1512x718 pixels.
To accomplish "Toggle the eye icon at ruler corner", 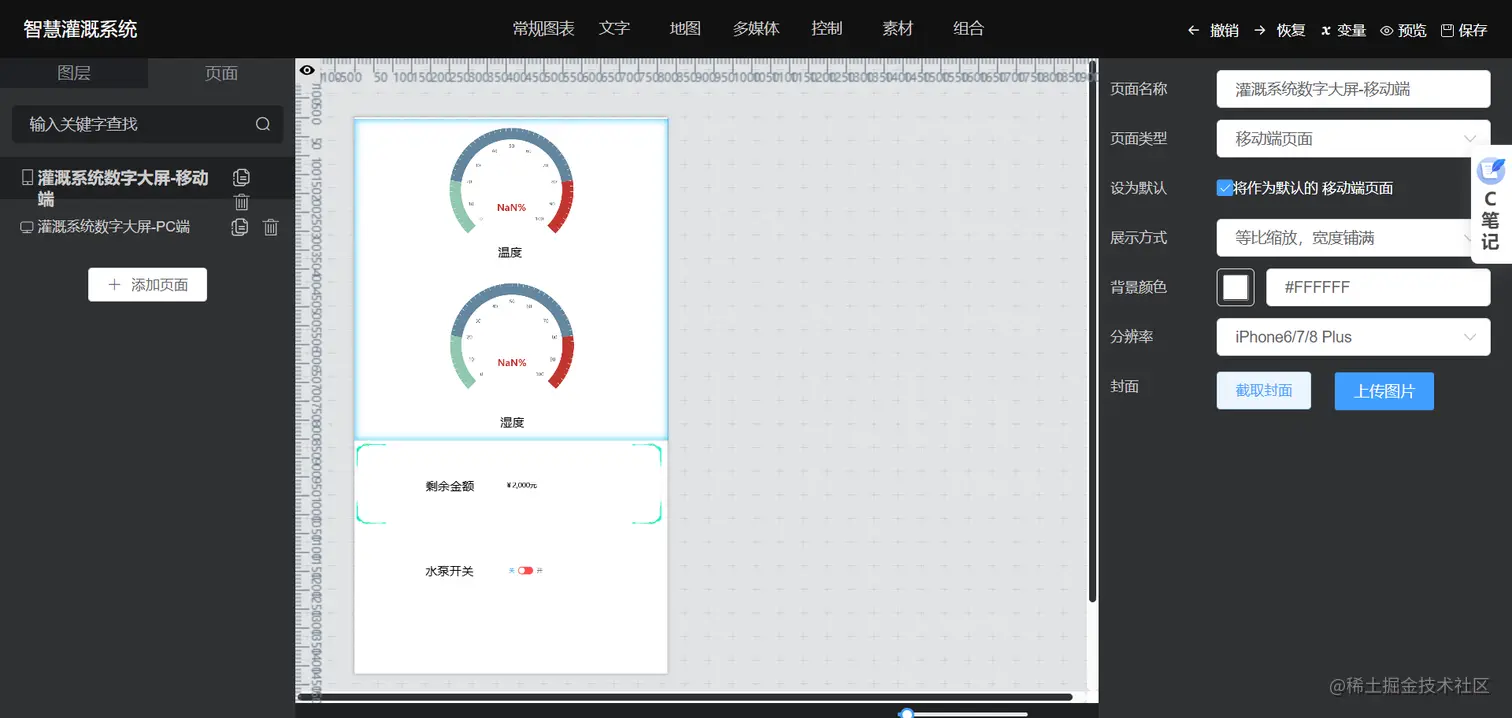I will point(307,70).
